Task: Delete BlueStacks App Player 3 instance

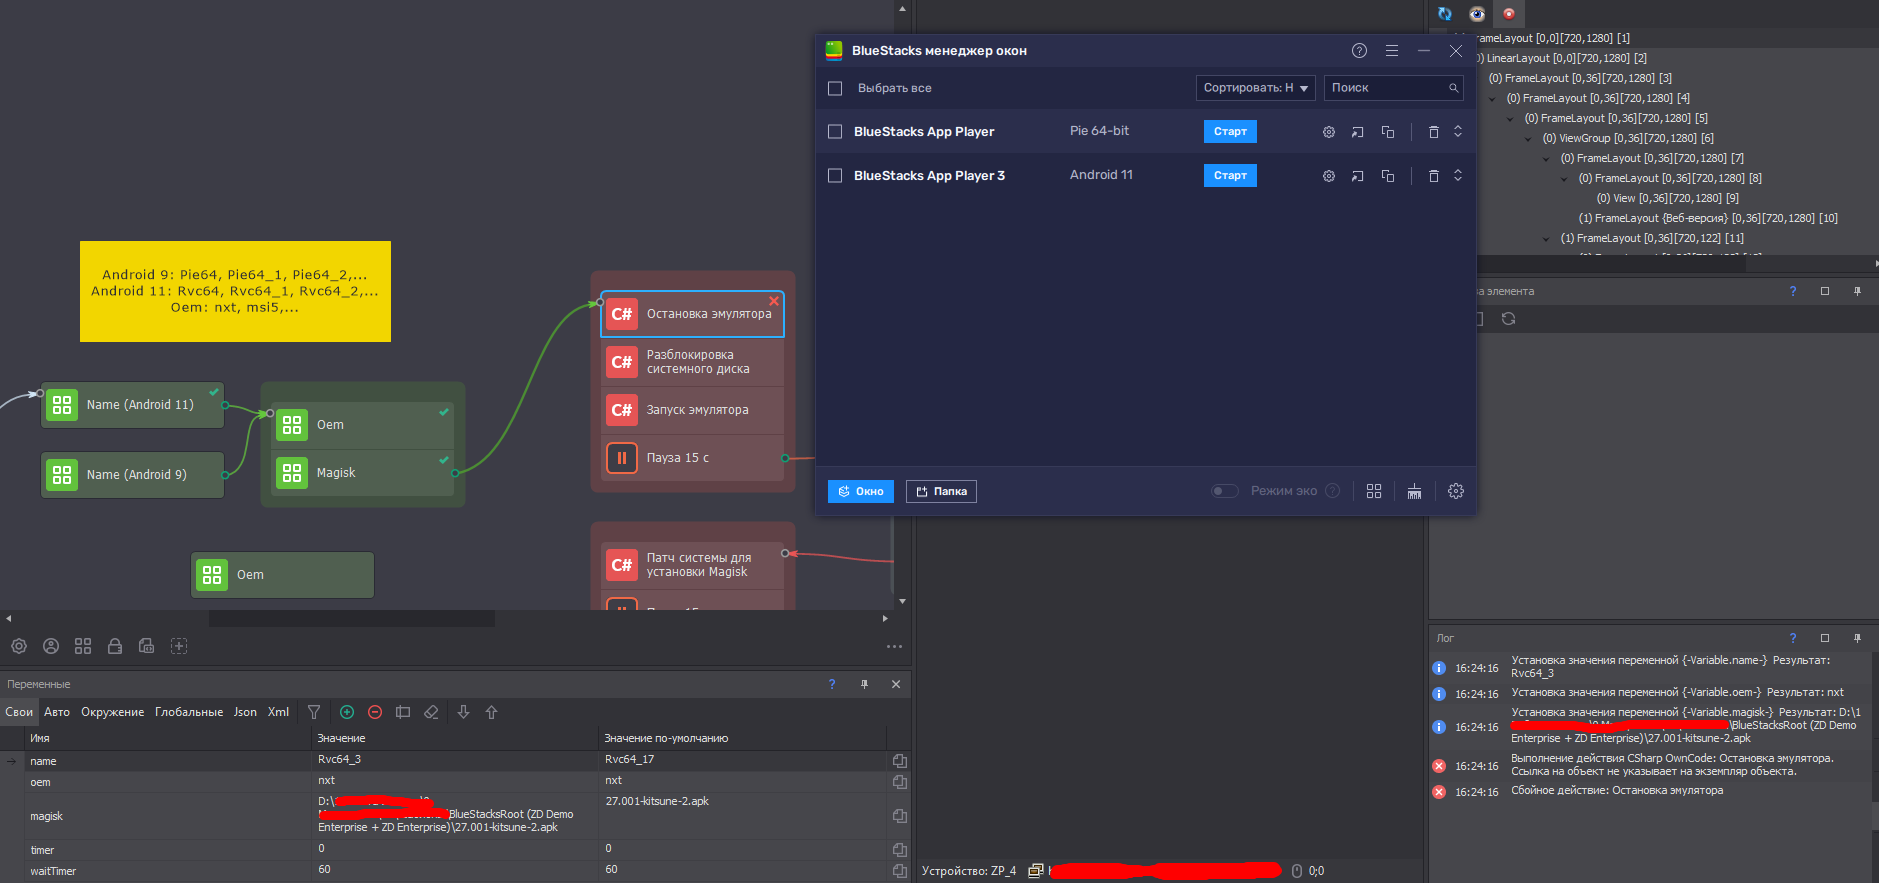Action: point(1433,176)
